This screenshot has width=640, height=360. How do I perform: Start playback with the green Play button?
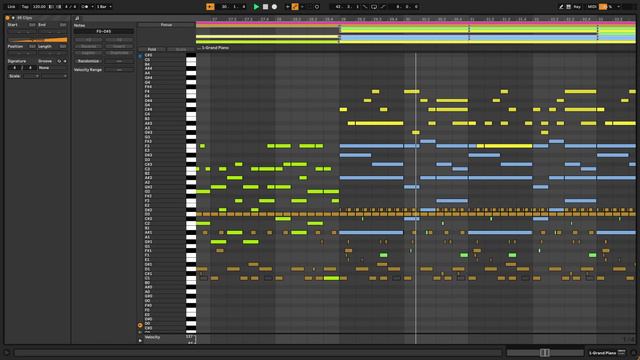tap(256, 7)
